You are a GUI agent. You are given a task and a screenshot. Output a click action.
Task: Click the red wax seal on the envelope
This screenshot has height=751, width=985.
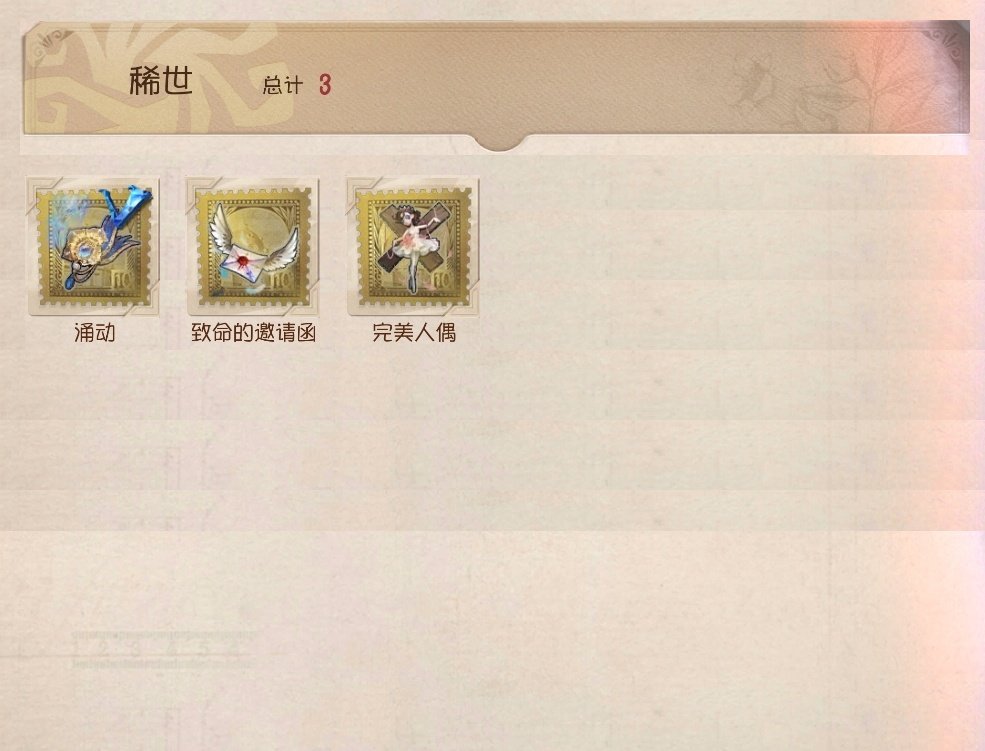click(x=241, y=258)
